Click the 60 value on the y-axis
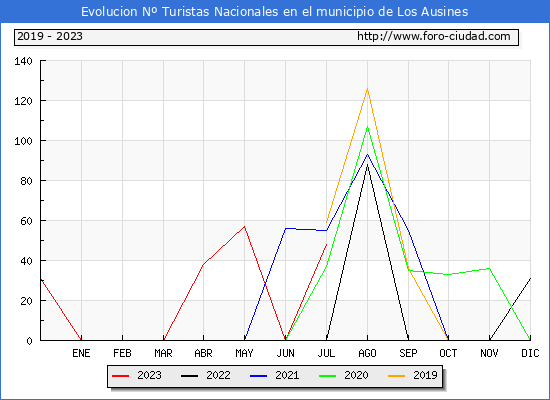The image size is (550, 400). 26,221
